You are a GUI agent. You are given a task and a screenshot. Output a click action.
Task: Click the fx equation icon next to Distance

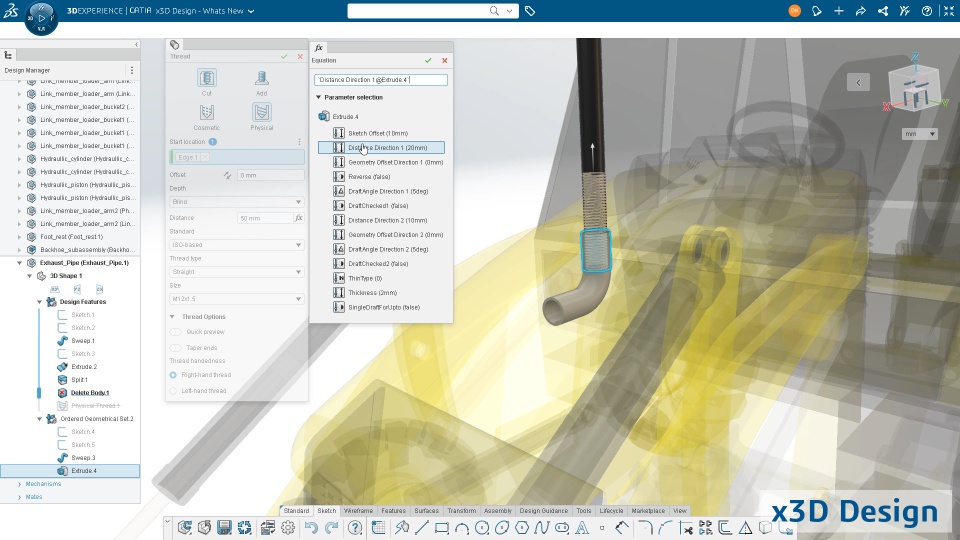(299, 218)
